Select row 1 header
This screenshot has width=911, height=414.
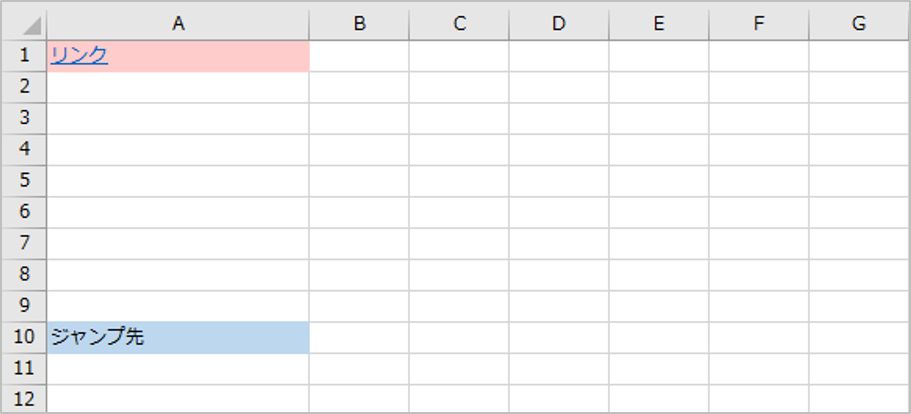(x=24, y=56)
